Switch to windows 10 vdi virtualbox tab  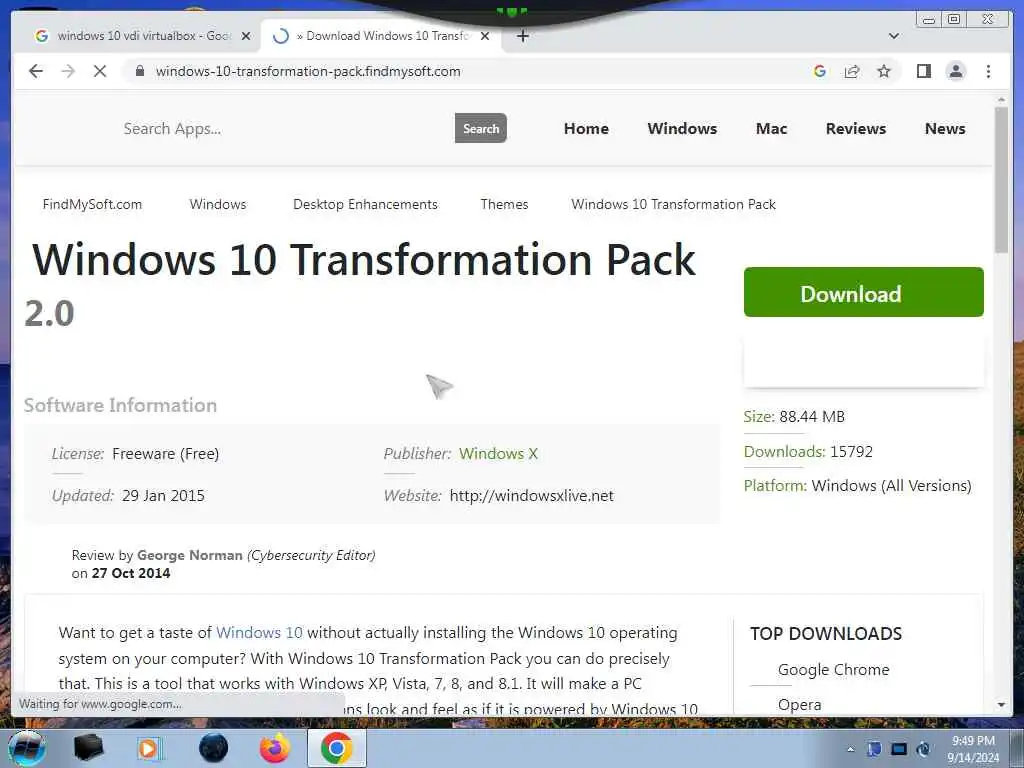click(144, 36)
